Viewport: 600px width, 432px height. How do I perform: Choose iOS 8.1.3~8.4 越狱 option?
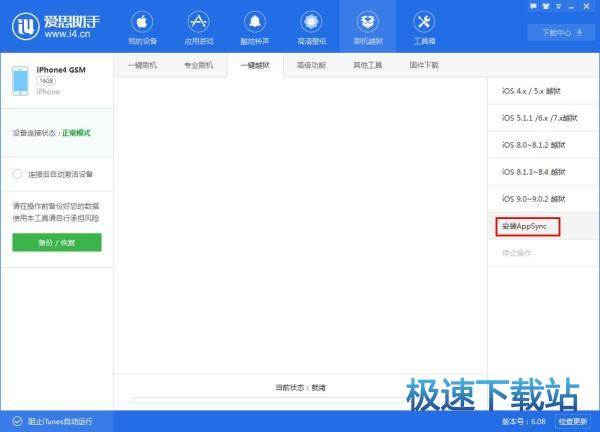(543, 172)
